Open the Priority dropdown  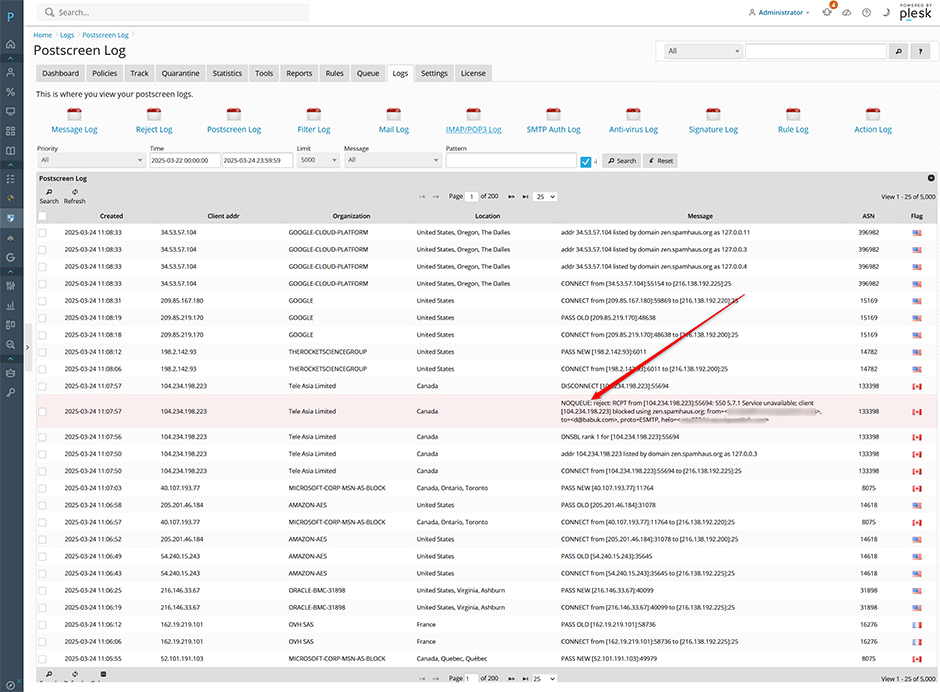(91, 160)
